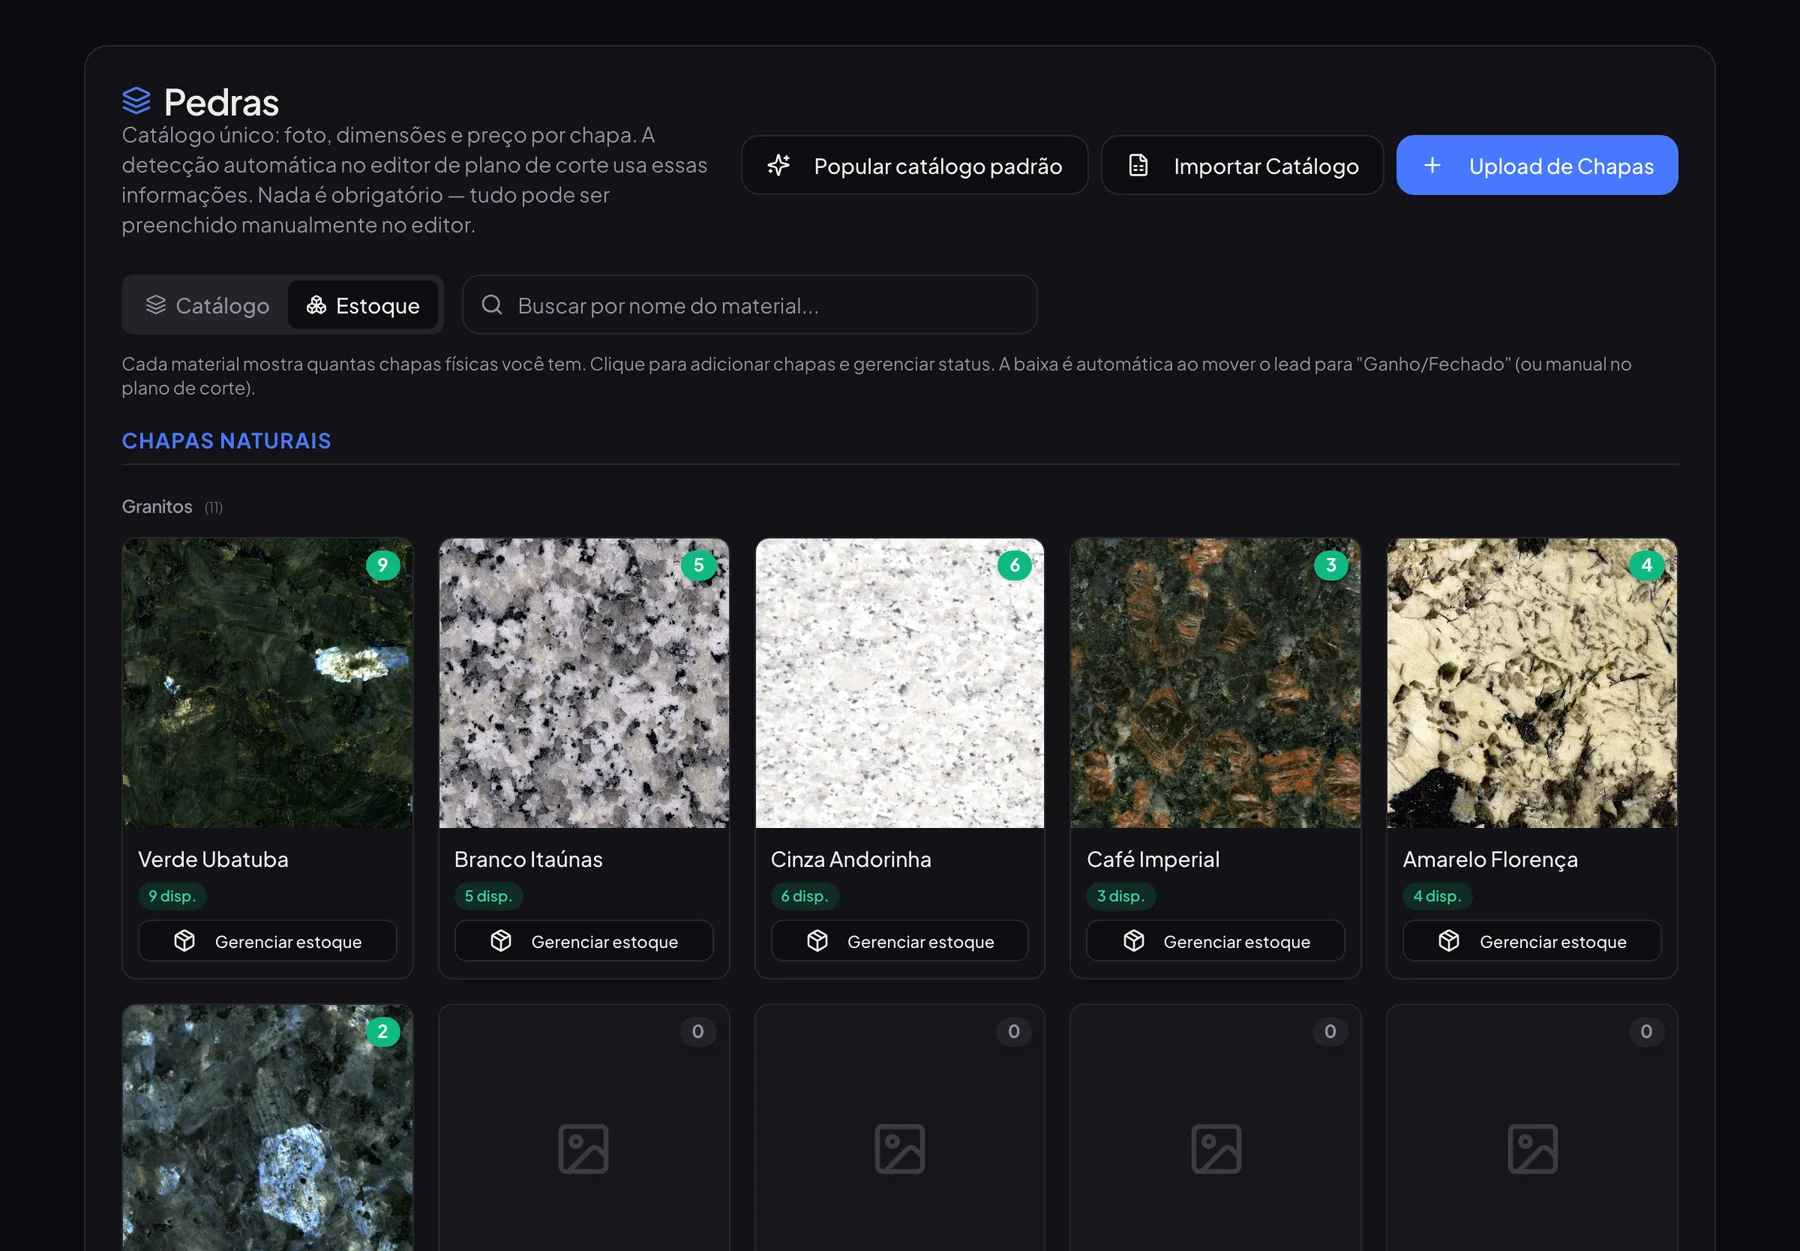Click the image placeholder icon in second-row fourth card
Viewport: 1800px width, 1251px height.
pyautogui.click(x=1216, y=1149)
